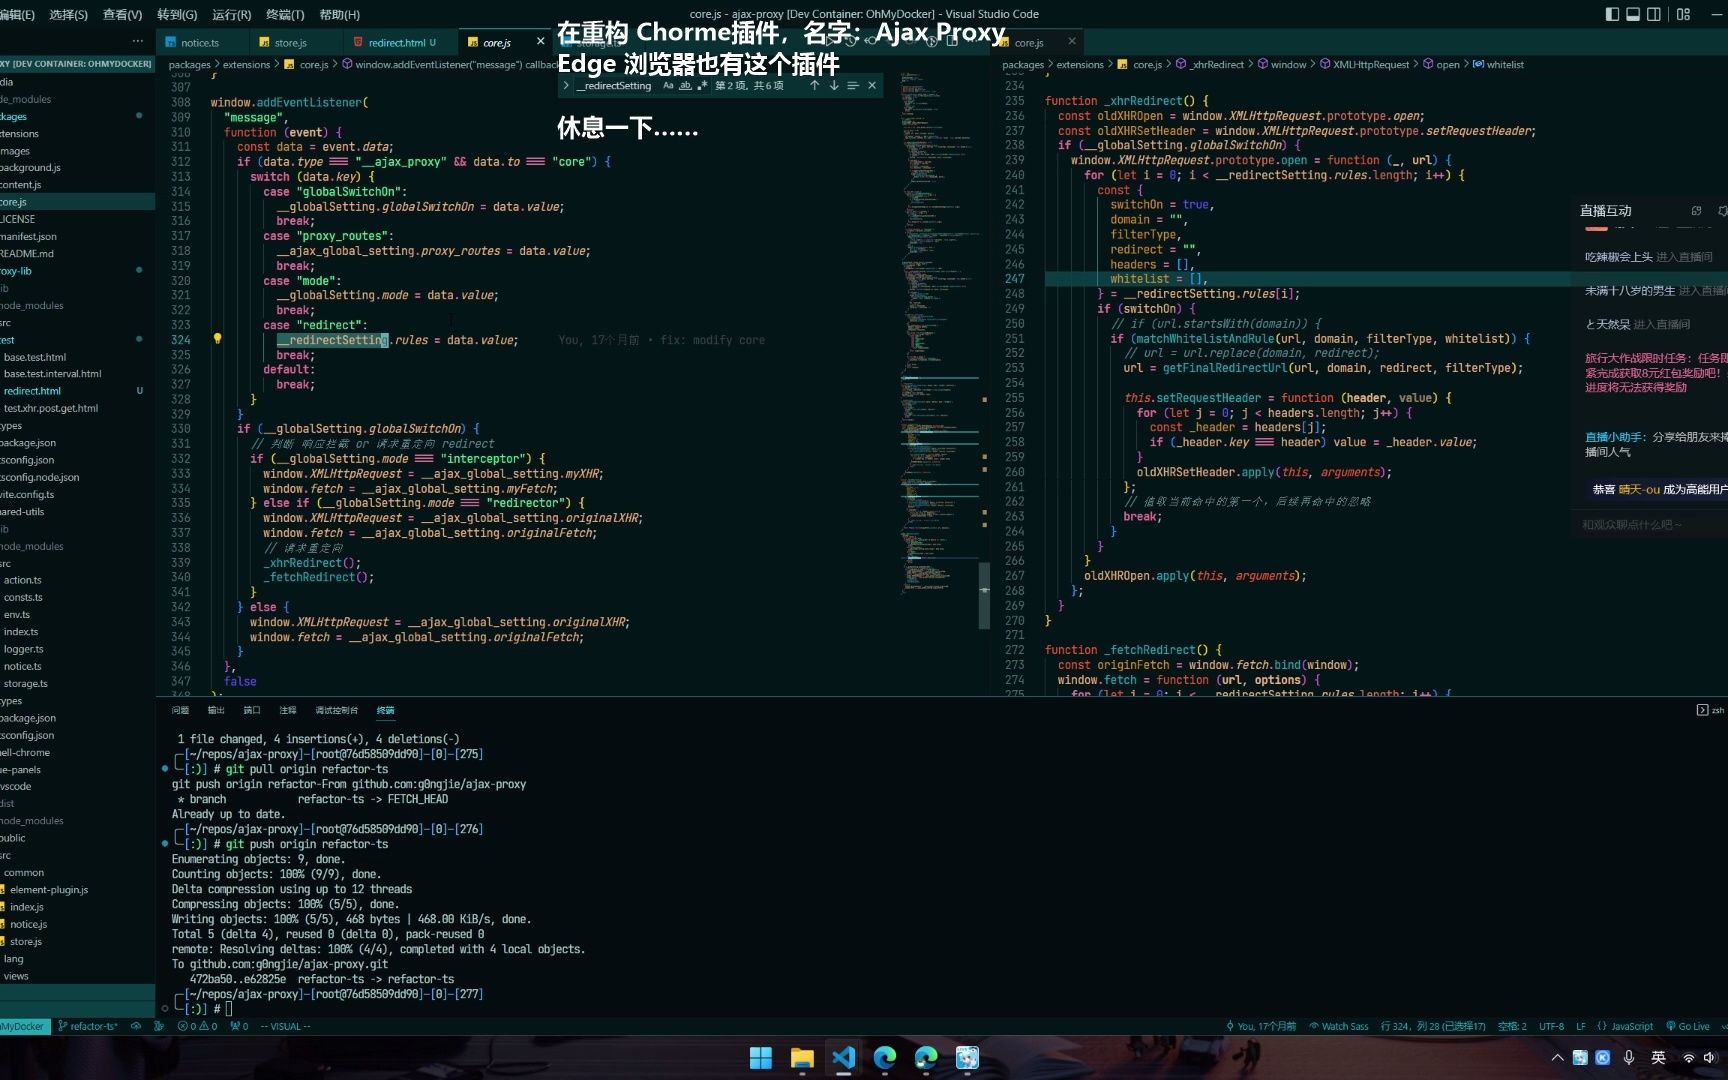
Task: Open base.test.html in explorer
Action: (35, 357)
